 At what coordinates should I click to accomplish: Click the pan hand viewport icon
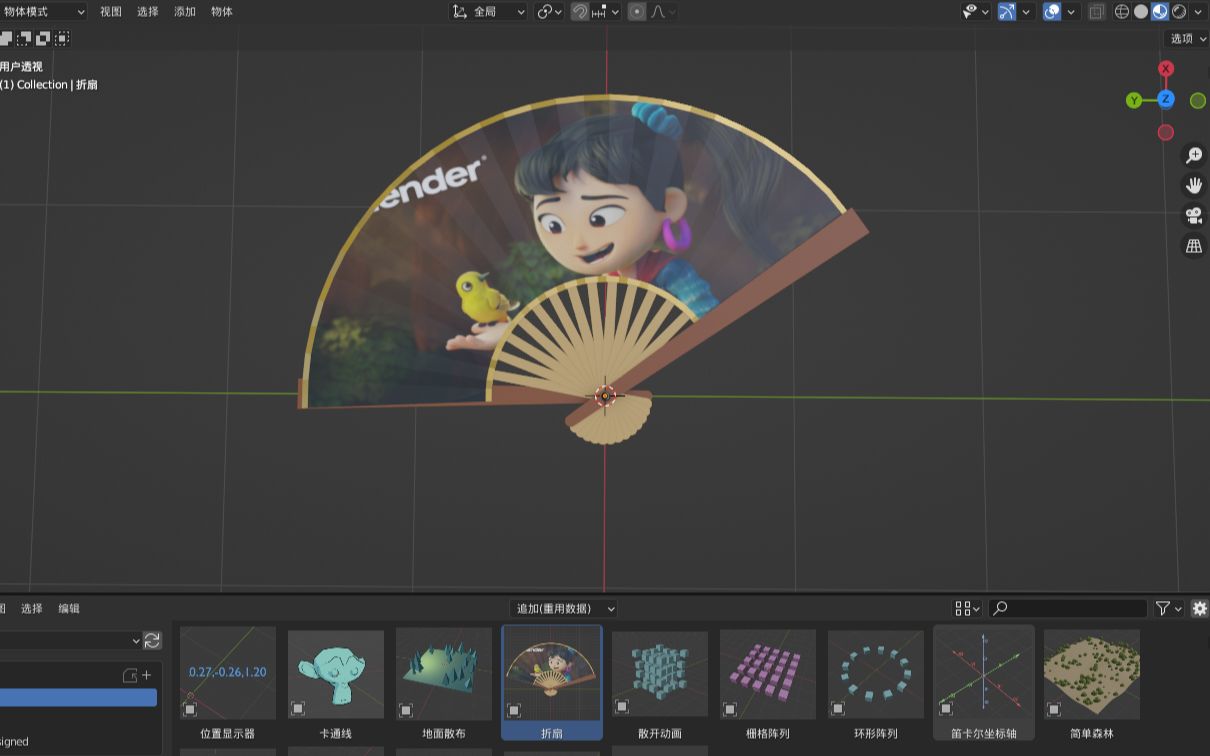tap(1194, 185)
